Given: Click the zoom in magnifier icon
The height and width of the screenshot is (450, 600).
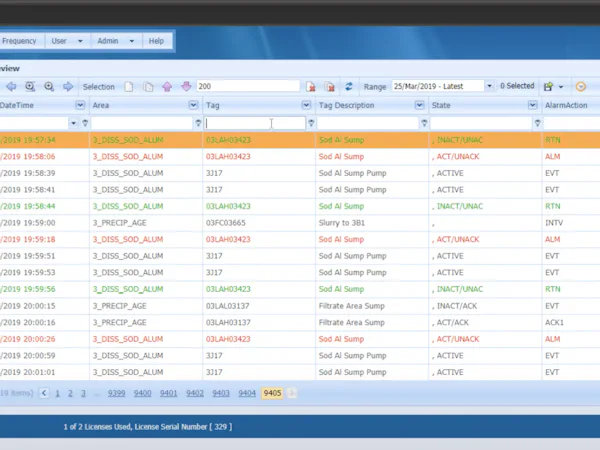Looking at the screenshot, I should [49, 86].
